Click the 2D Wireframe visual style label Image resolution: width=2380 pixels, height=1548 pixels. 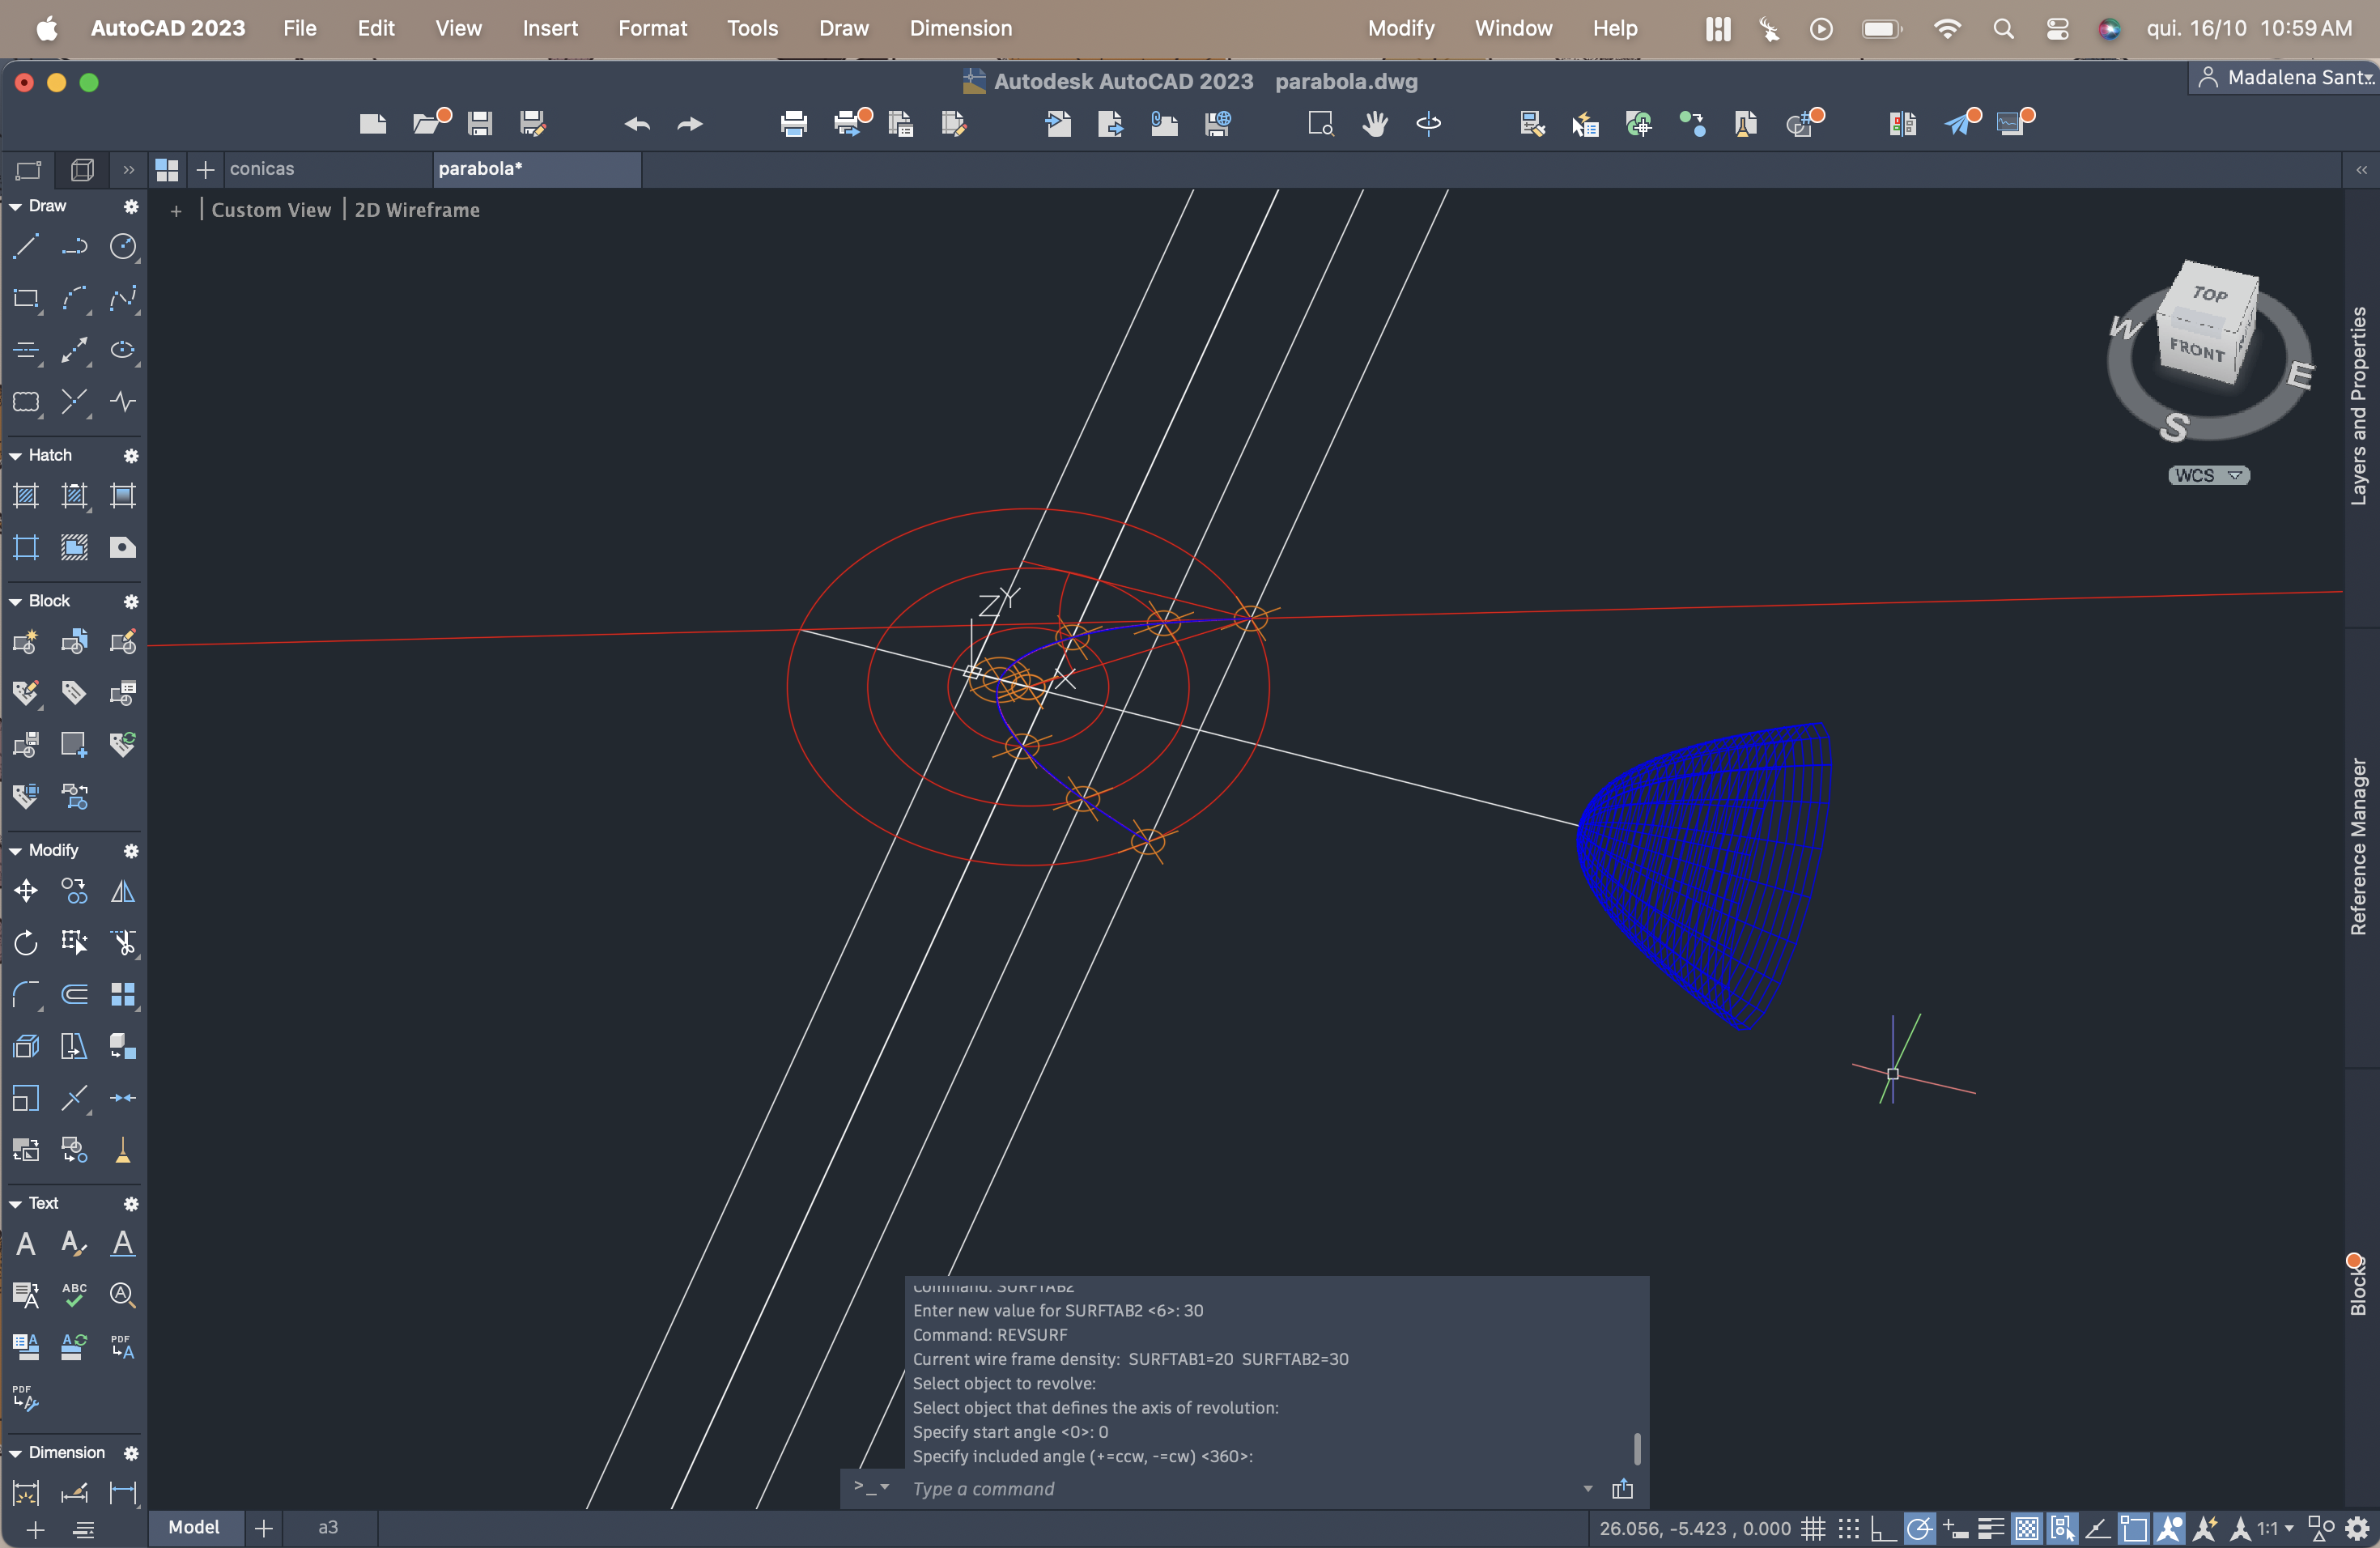click(417, 210)
